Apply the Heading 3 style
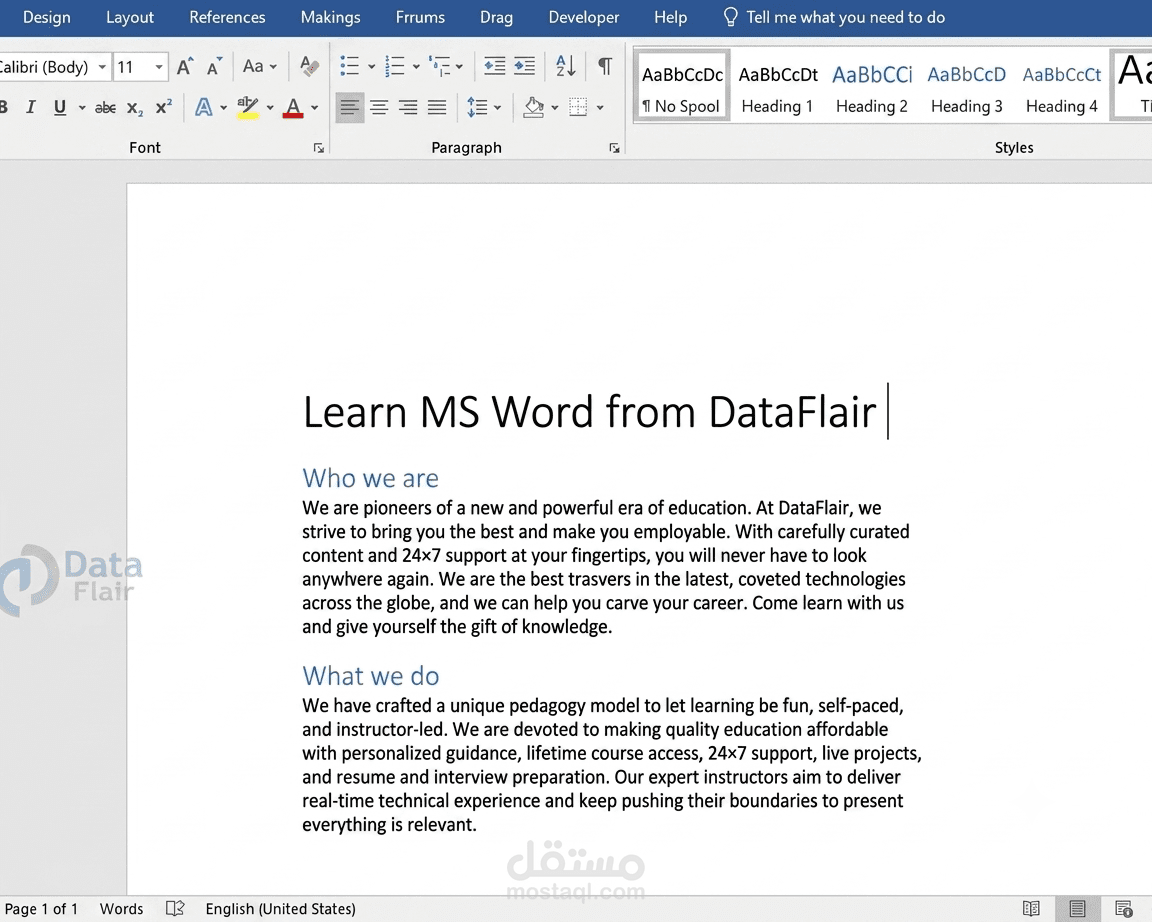 (967, 90)
